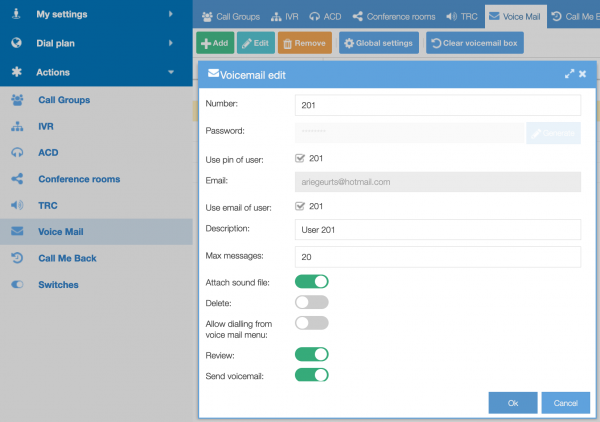Click the My settings person icon

click(x=16, y=14)
